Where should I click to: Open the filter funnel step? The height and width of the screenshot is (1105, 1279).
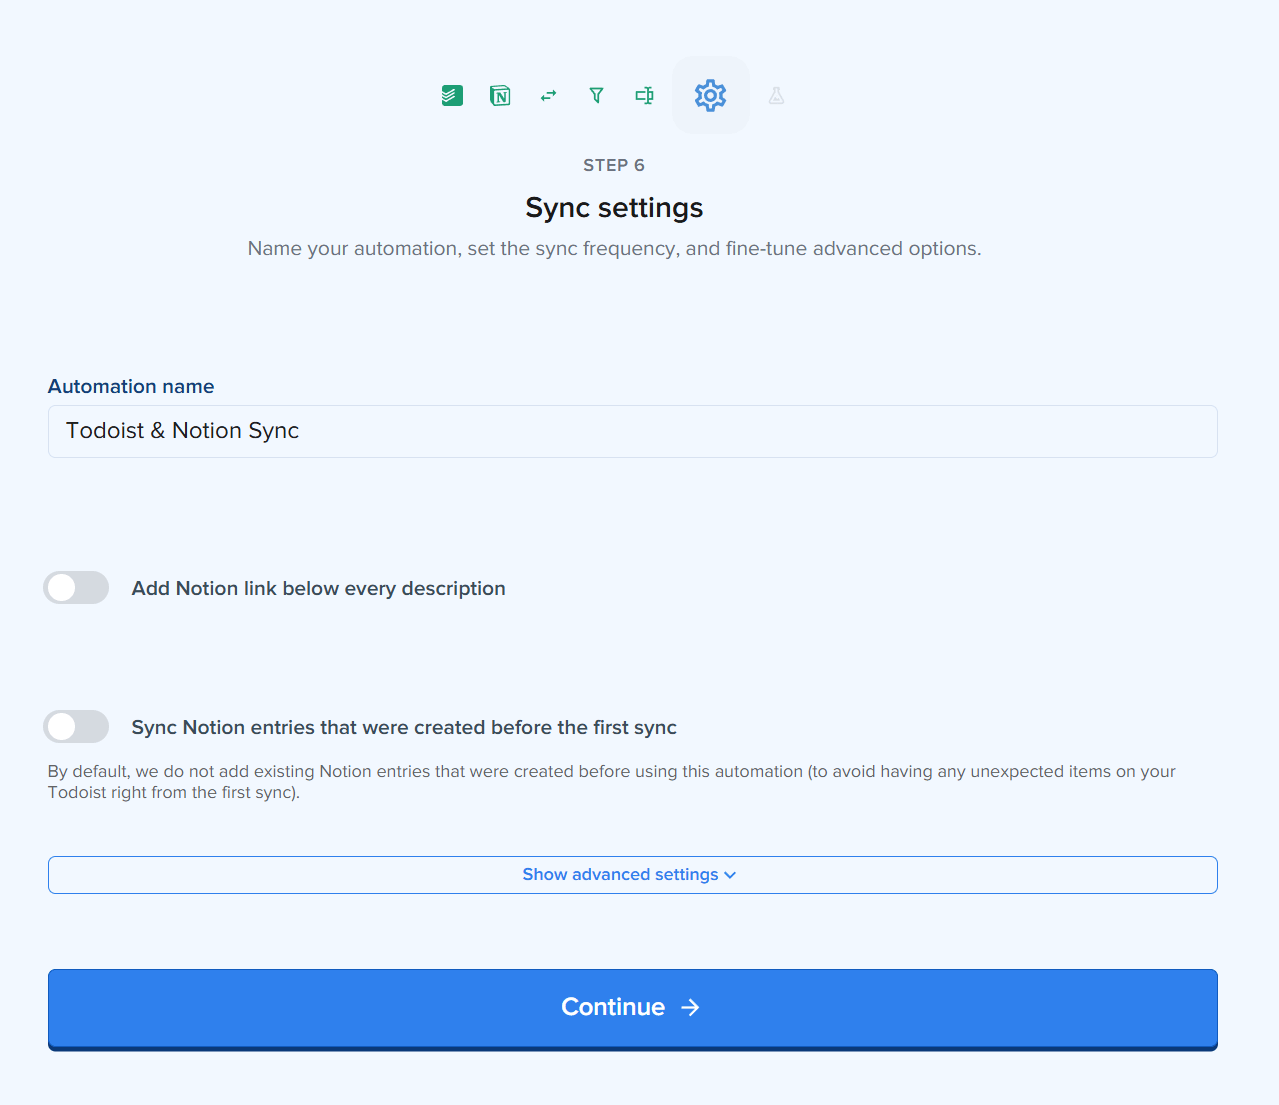coord(596,96)
